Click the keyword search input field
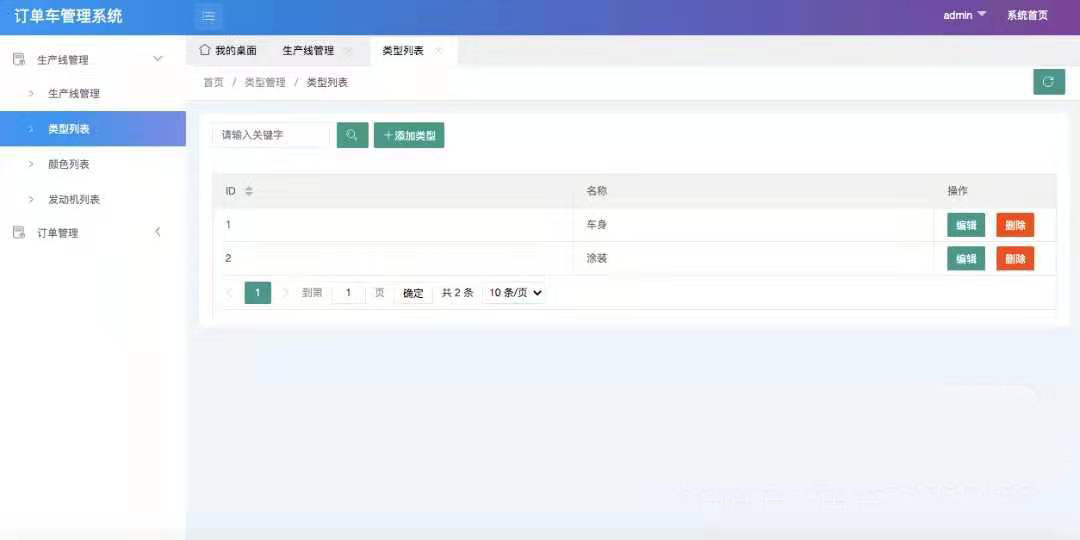The height and width of the screenshot is (540, 1080). [x=270, y=135]
